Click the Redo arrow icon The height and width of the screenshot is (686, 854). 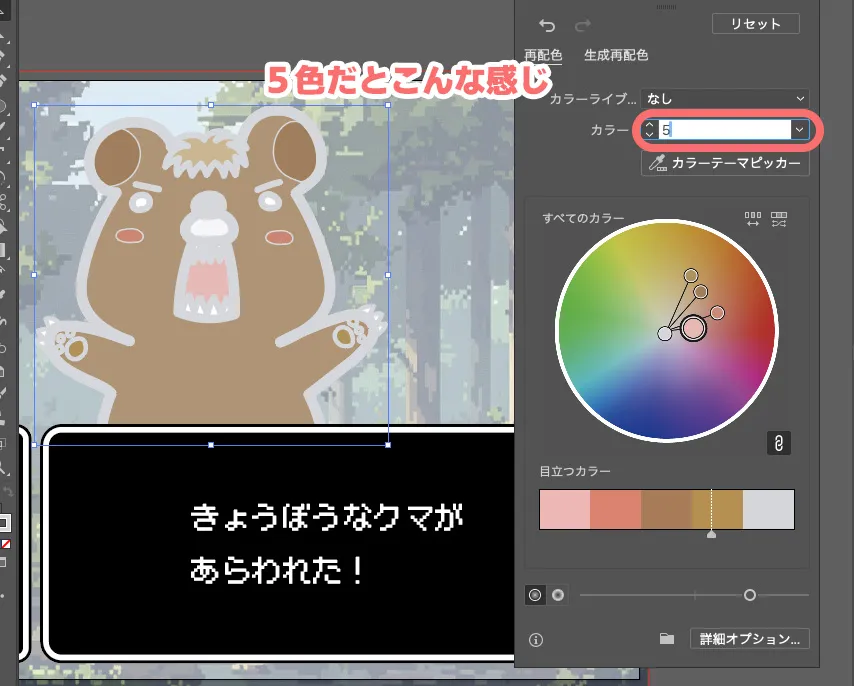pos(583,25)
